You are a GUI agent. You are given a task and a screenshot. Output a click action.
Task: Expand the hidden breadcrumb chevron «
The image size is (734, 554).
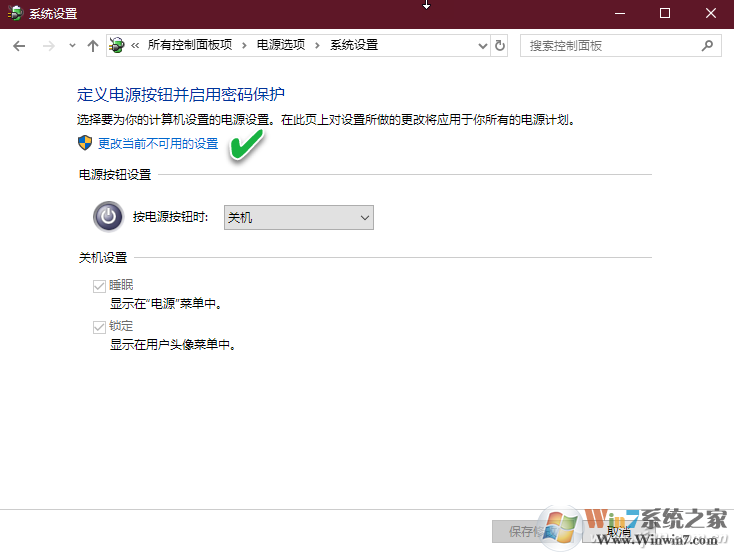click(135, 45)
